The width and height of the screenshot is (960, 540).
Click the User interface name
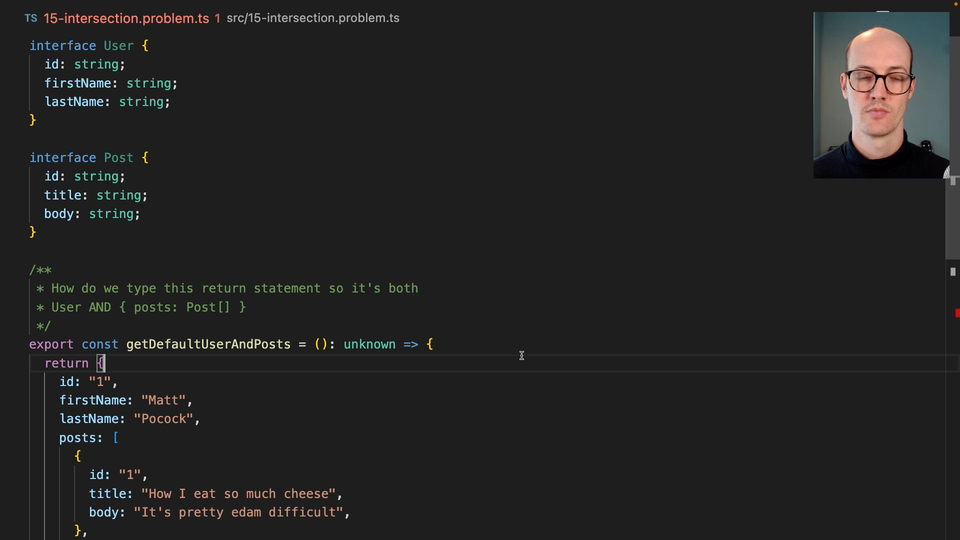119,46
